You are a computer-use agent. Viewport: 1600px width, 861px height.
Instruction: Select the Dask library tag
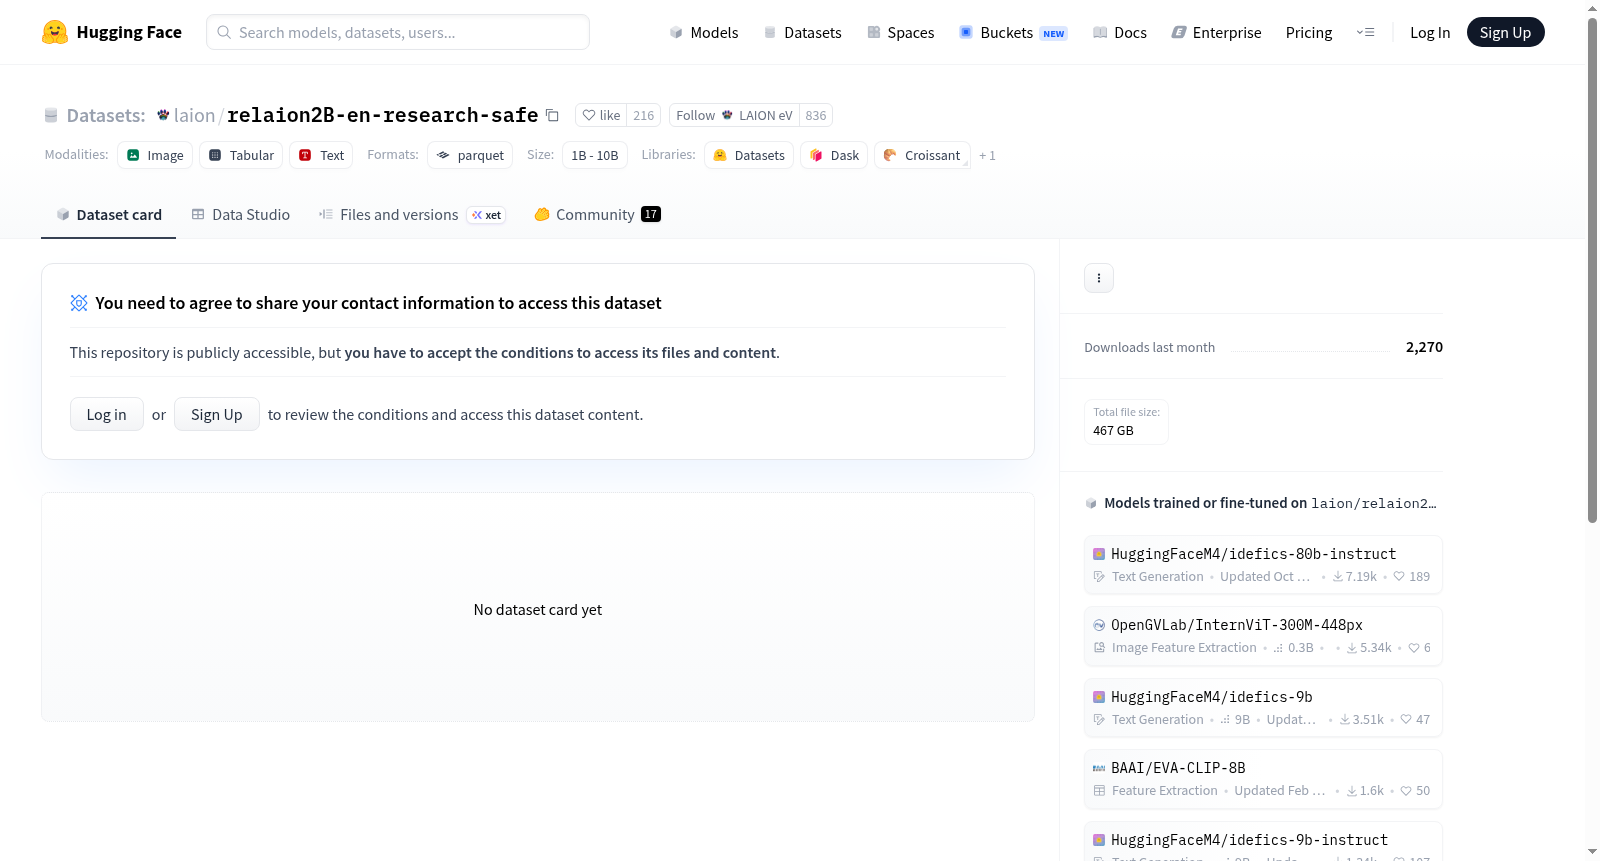(x=834, y=155)
